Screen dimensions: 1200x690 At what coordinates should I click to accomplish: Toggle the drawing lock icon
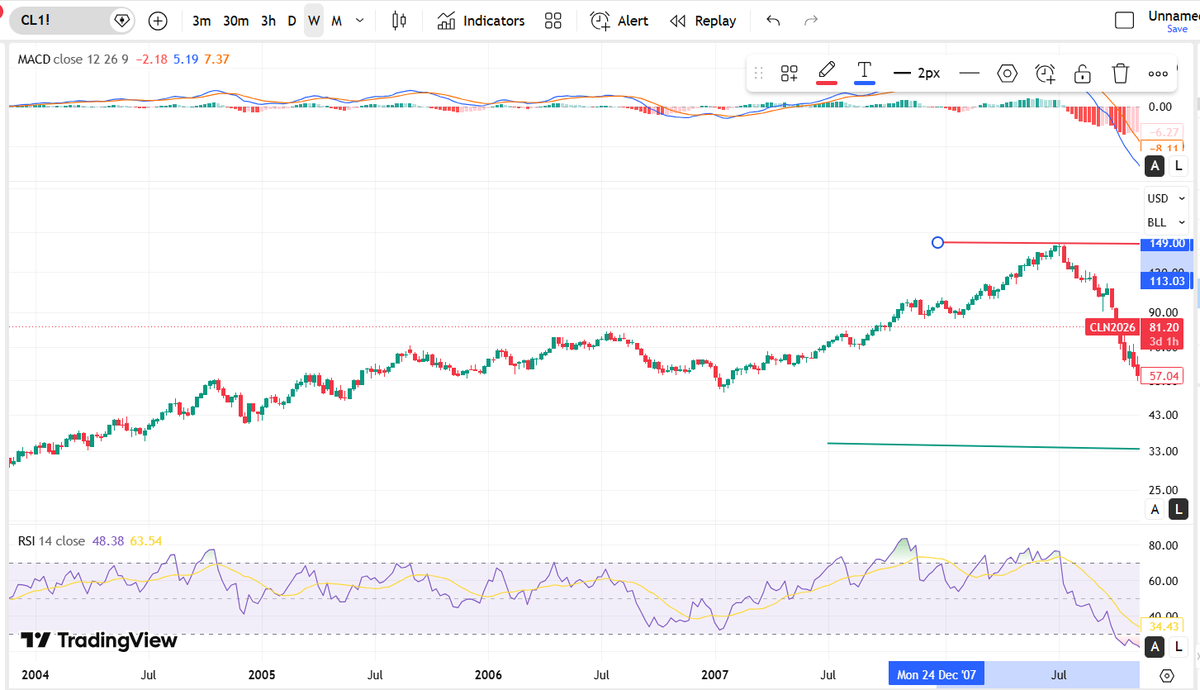[x=1082, y=73]
